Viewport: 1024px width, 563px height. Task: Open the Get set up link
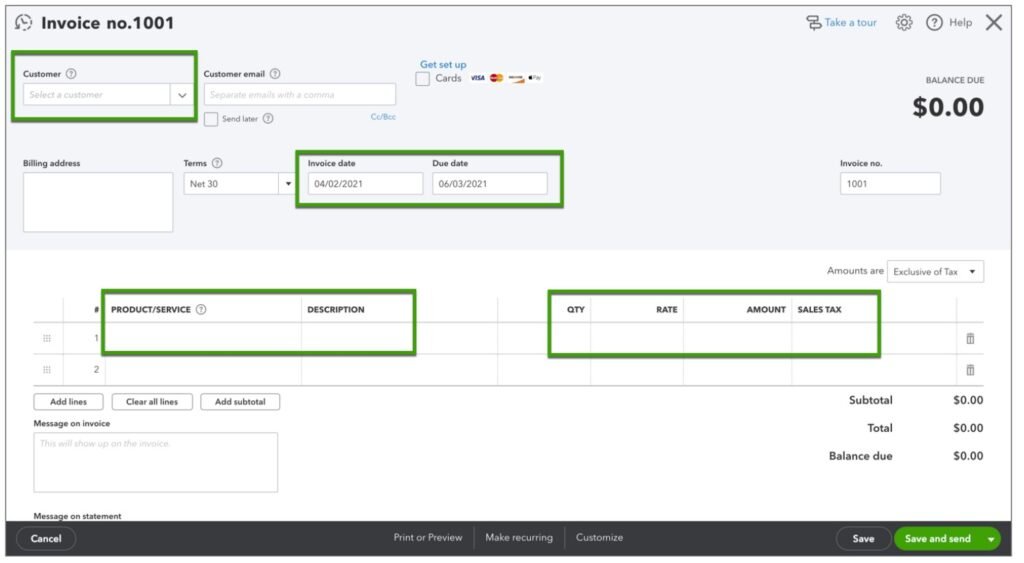[x=443, y=65]
